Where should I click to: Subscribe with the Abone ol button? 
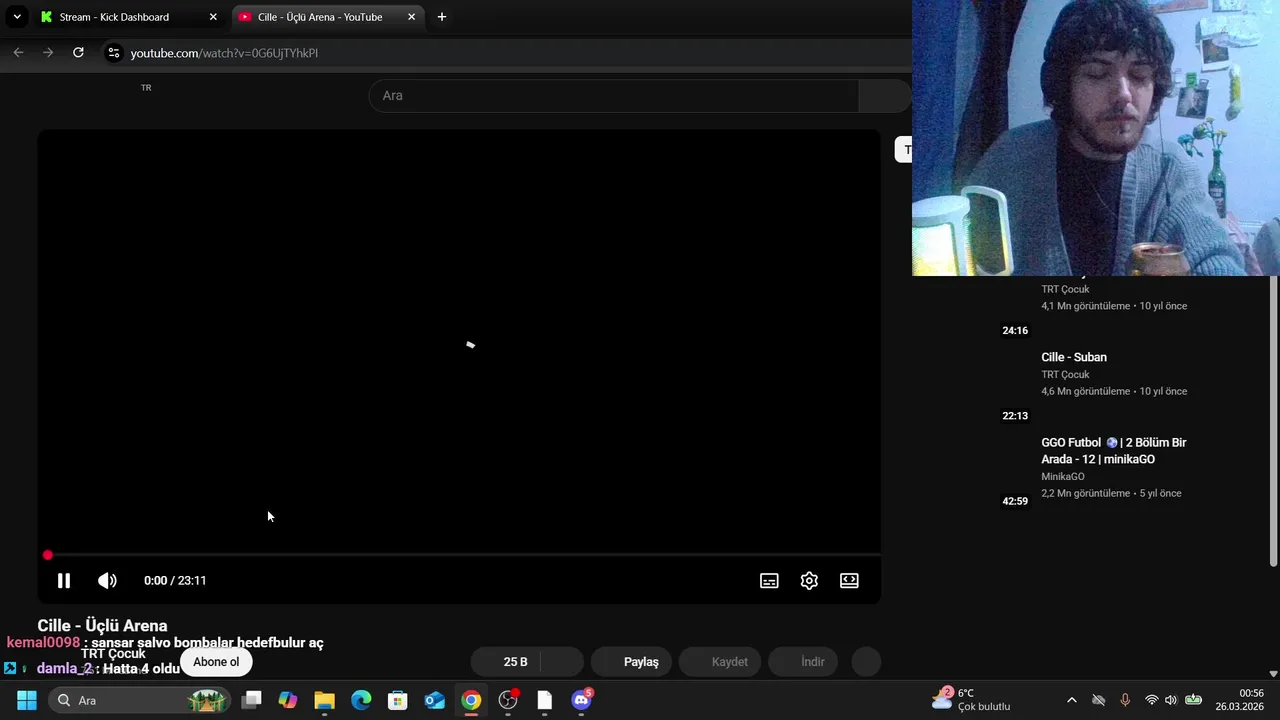pos(216,662)
